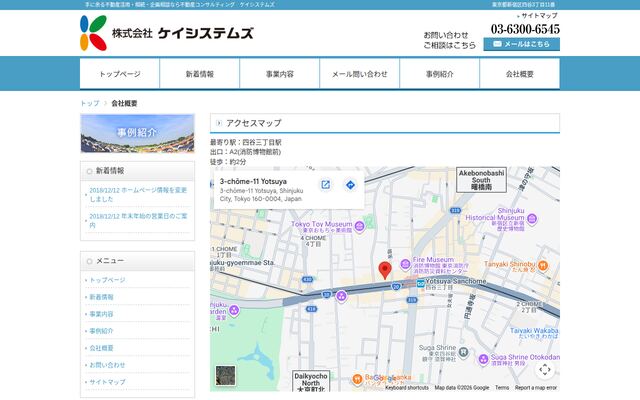
Task: Click sidebar menu link 事例紹介
Action: (x=101, y=331)
